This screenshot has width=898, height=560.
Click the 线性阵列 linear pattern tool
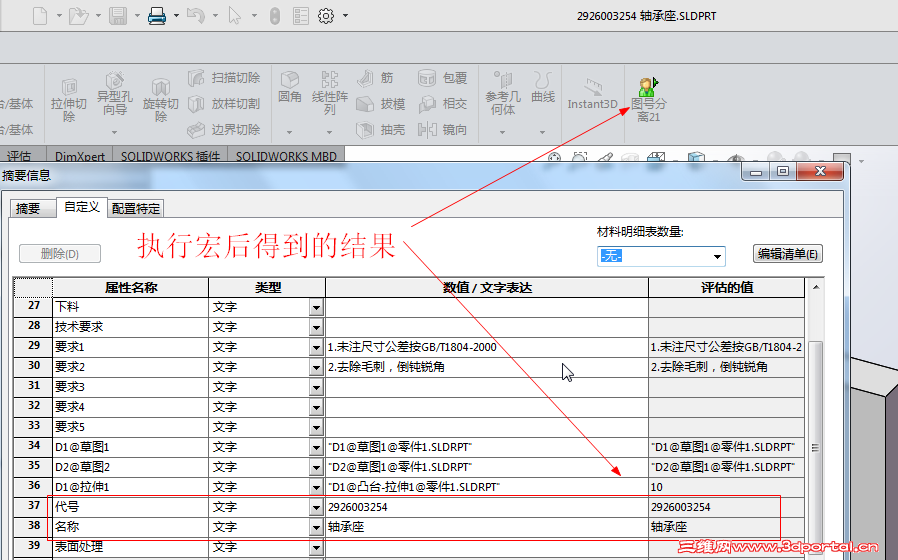tap(329, 93)
